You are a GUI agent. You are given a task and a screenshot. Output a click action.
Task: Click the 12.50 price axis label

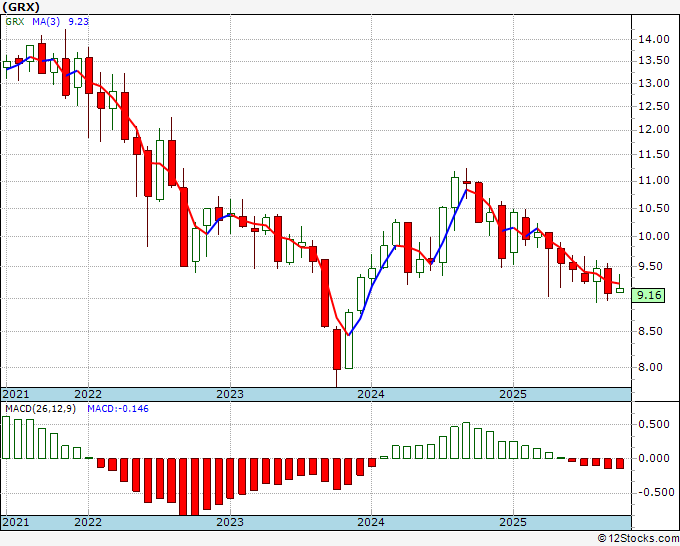(654, 106)
